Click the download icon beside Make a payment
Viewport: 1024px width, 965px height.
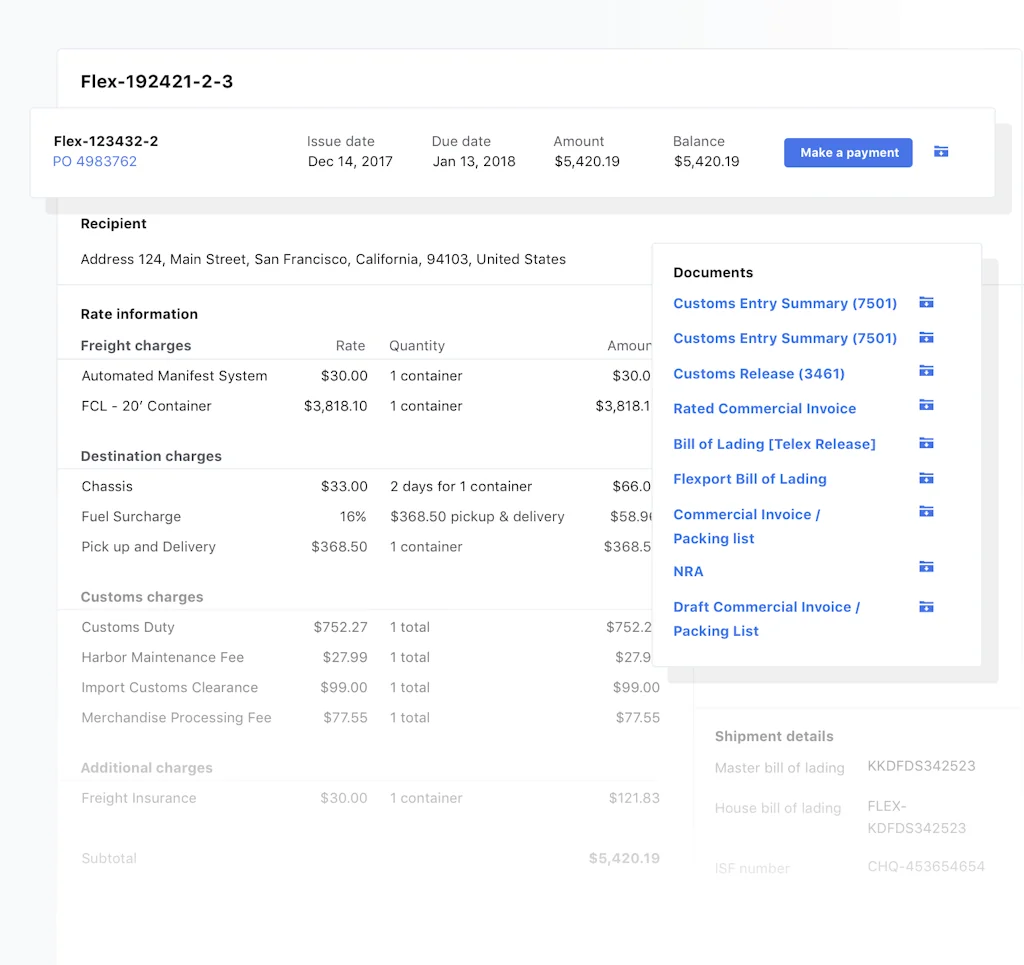tap(940, 151)
